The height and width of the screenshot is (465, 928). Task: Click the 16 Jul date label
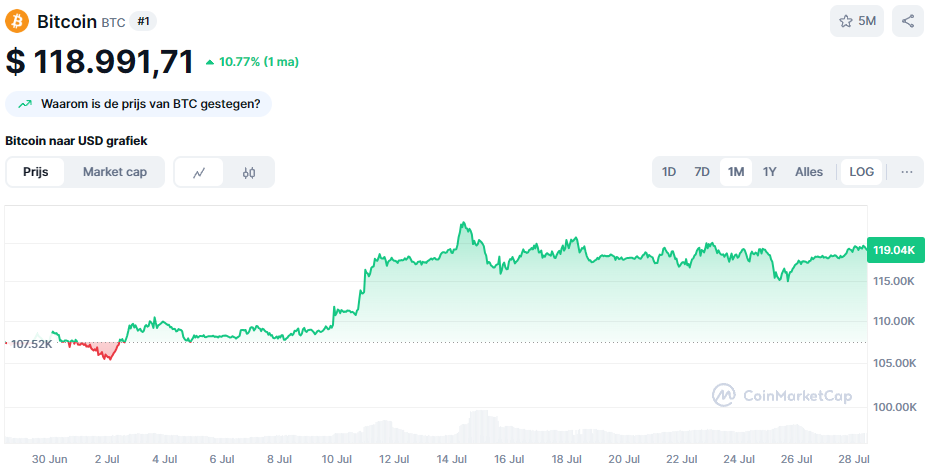tap(509, 459)
